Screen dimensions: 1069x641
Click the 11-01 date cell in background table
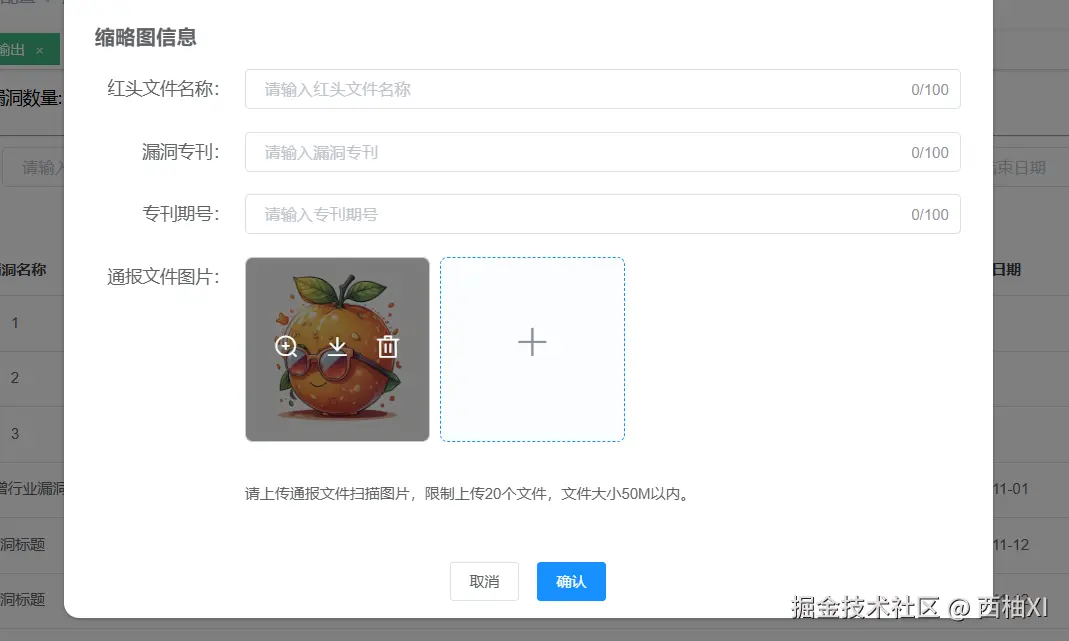click(x=1010, y=489)
